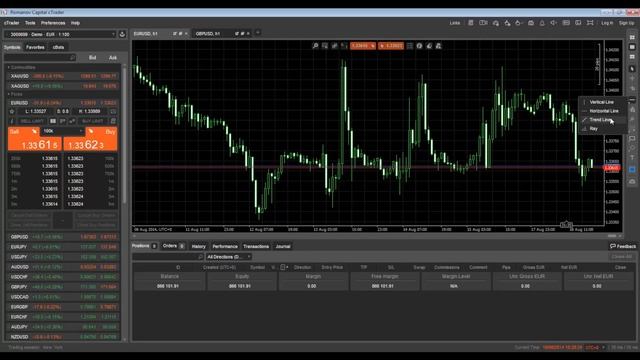Open the Journal tab

pos(283,247)
